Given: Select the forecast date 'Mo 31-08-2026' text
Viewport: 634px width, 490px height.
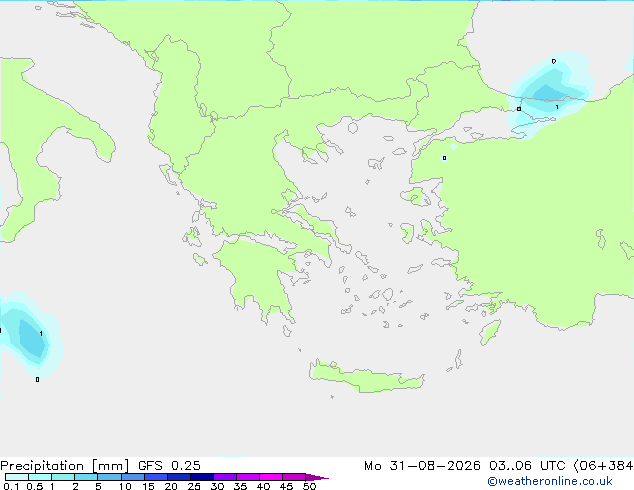Looking at the screenshot, I should point(422,466).
